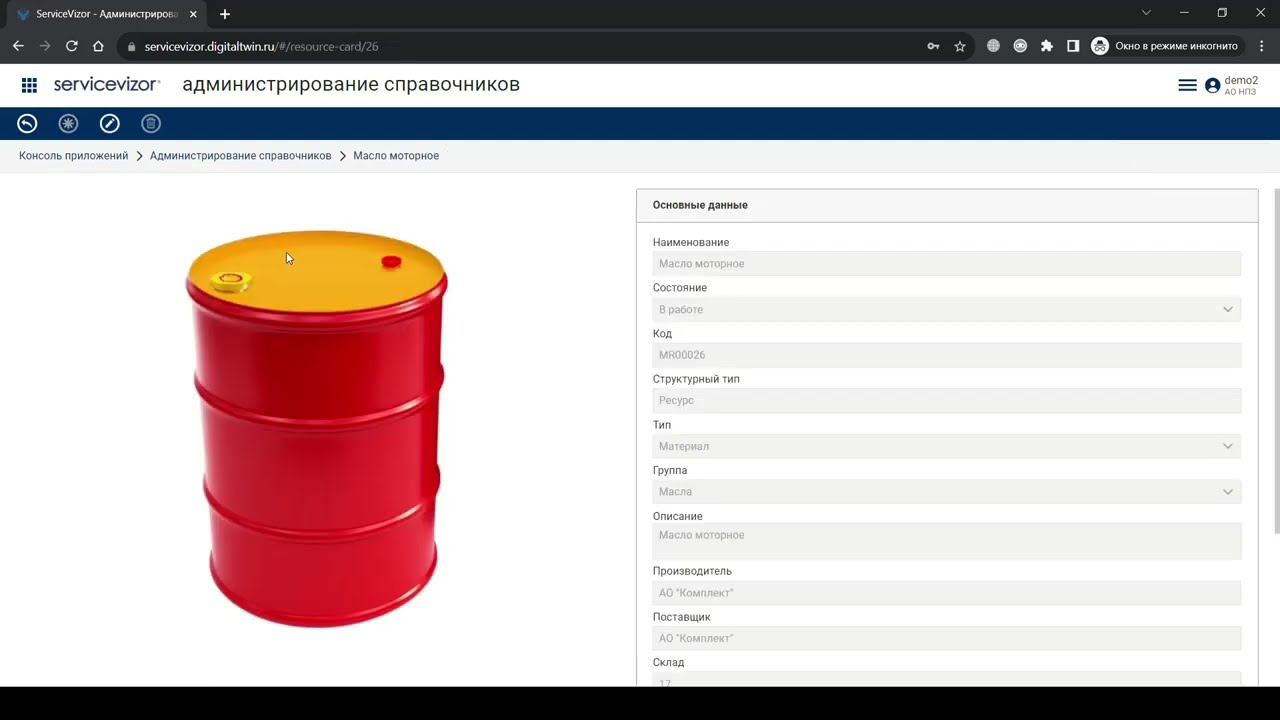Viewport: 1280px width, 720px height.
Task: Open the password key icon
Action: pos(933,46)
